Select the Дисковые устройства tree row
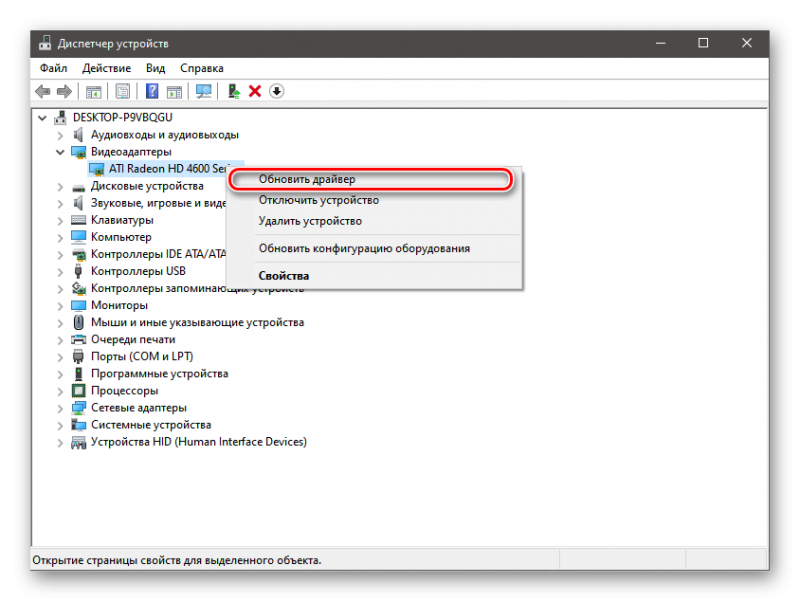 [147, 186]
